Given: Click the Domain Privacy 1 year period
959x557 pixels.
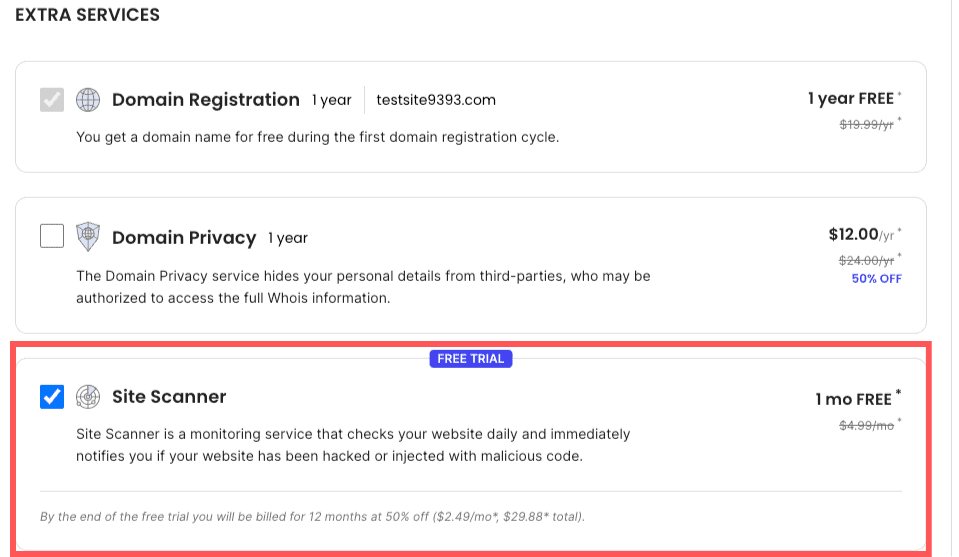Looking at the screenshot, I should pyautogui.click(x=288, y=238).
